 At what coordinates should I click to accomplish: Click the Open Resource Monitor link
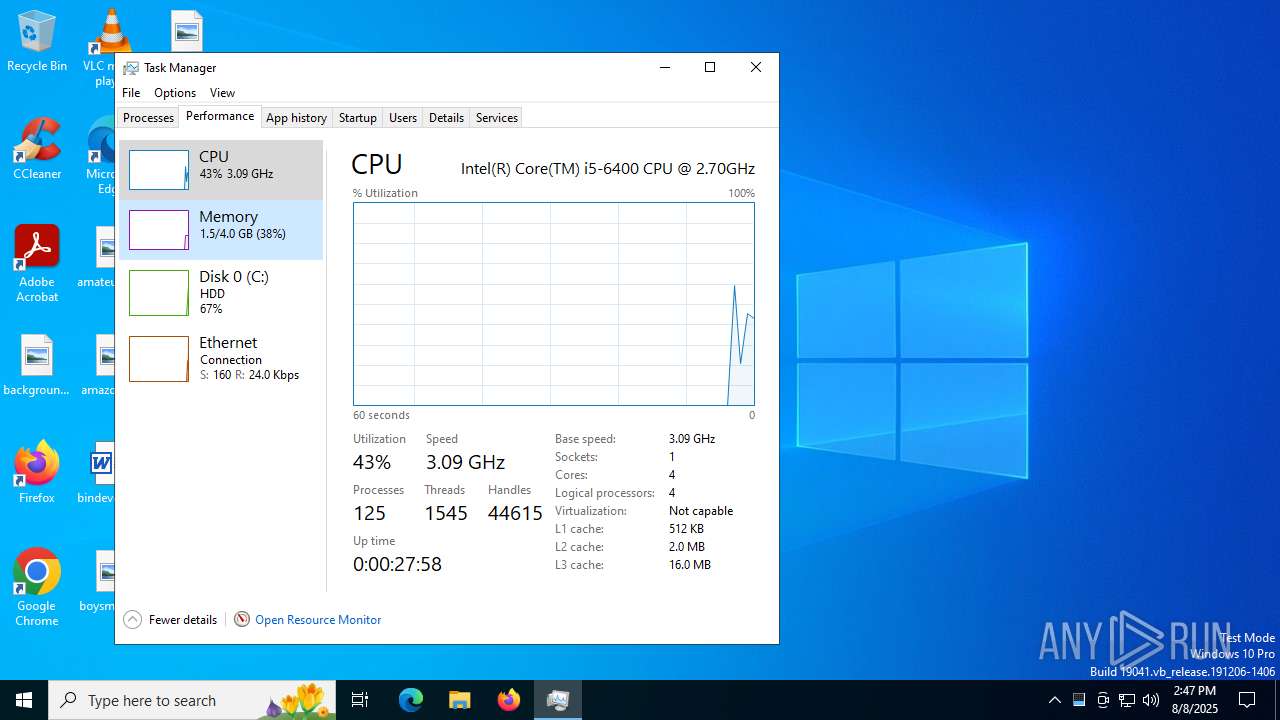tap(318, 620)
